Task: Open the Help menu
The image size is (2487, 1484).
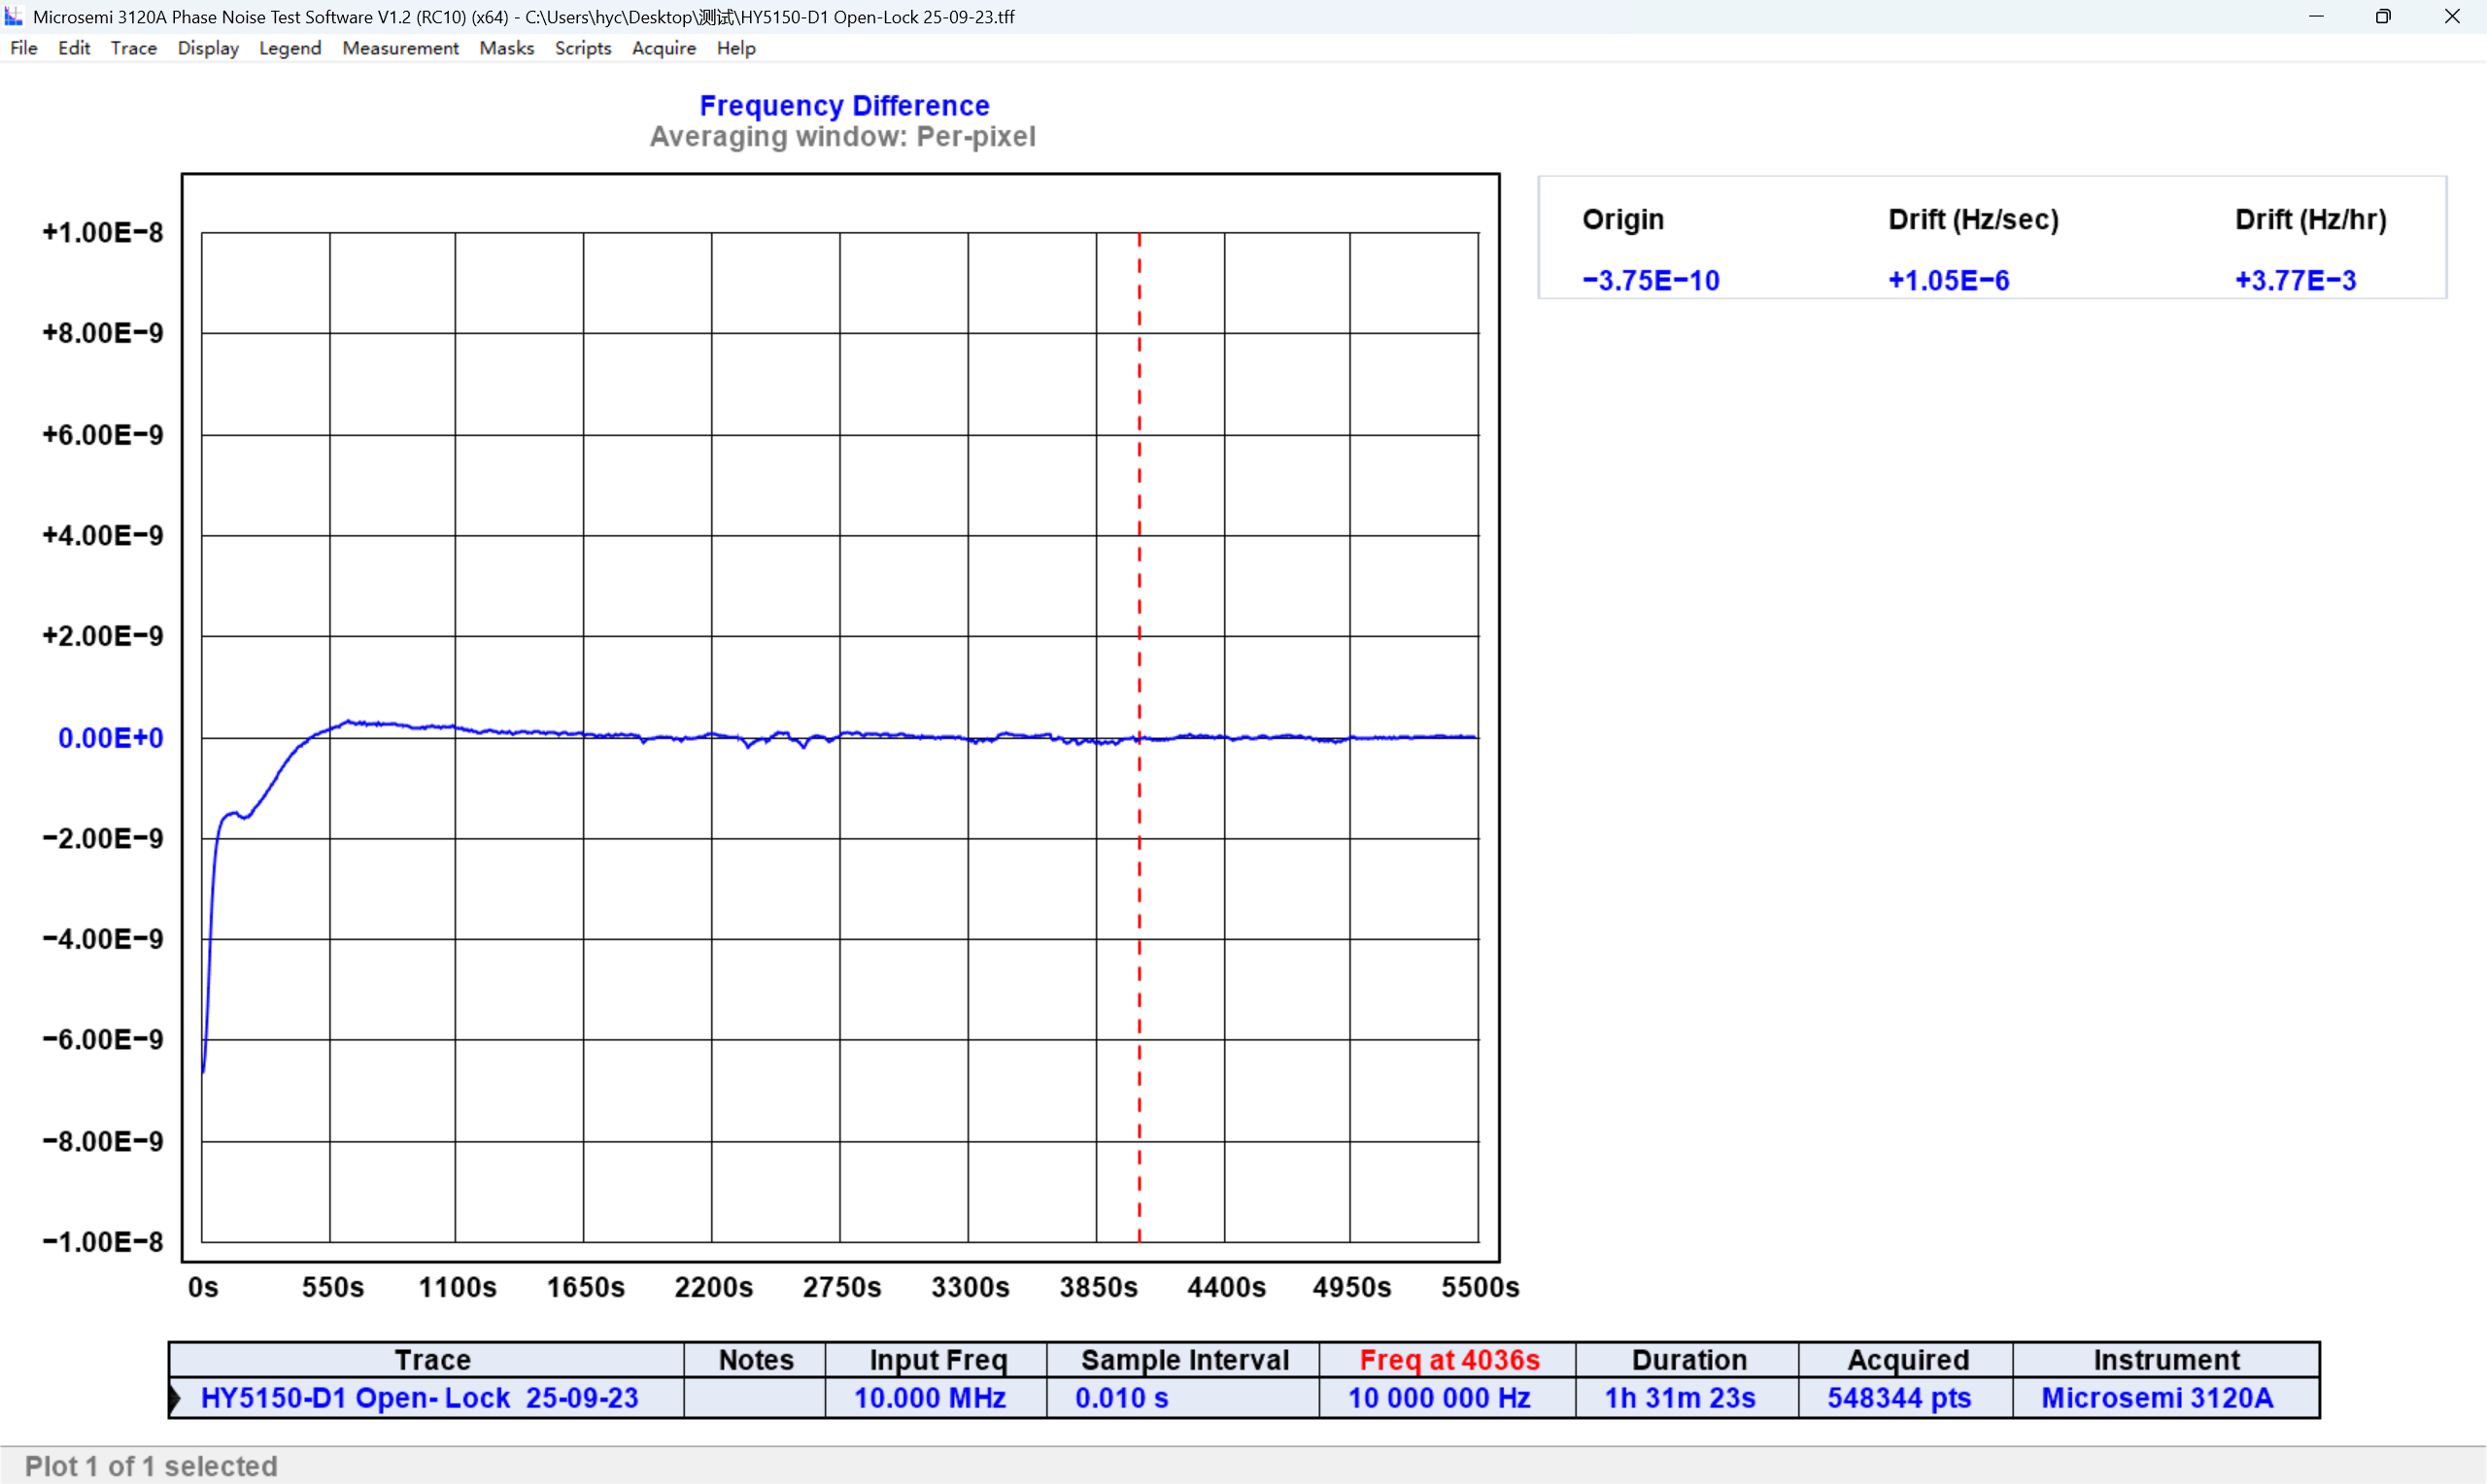Action: (x=736, y=48)
